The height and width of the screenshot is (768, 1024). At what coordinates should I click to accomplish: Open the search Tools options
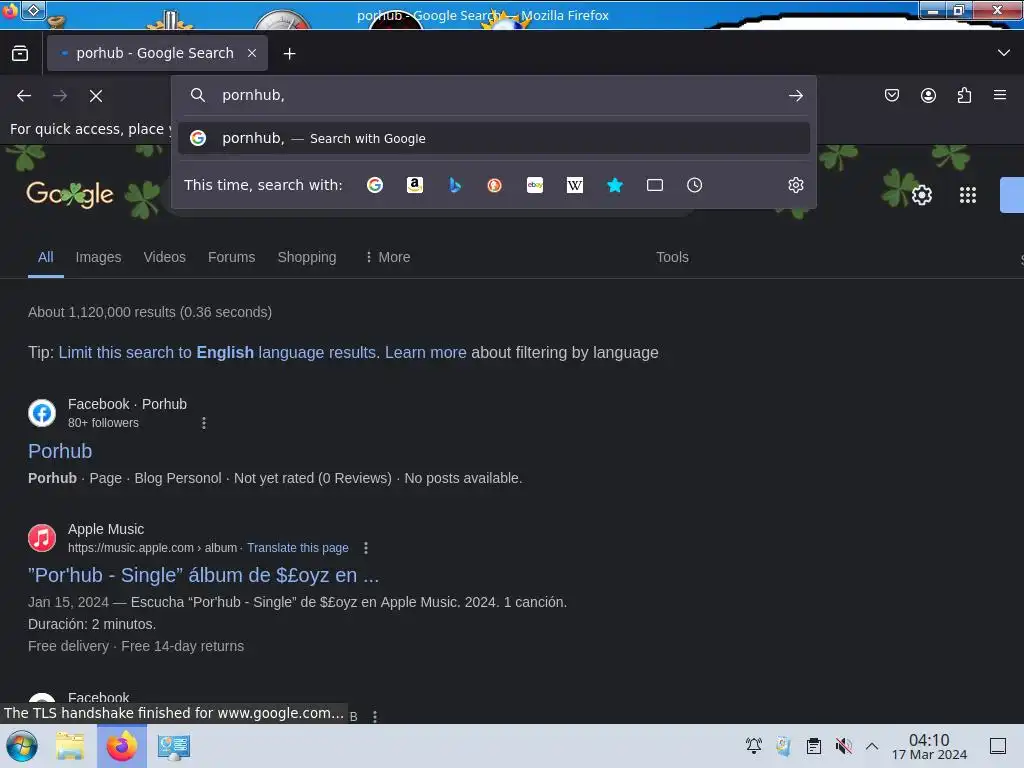tap(672, 257)
